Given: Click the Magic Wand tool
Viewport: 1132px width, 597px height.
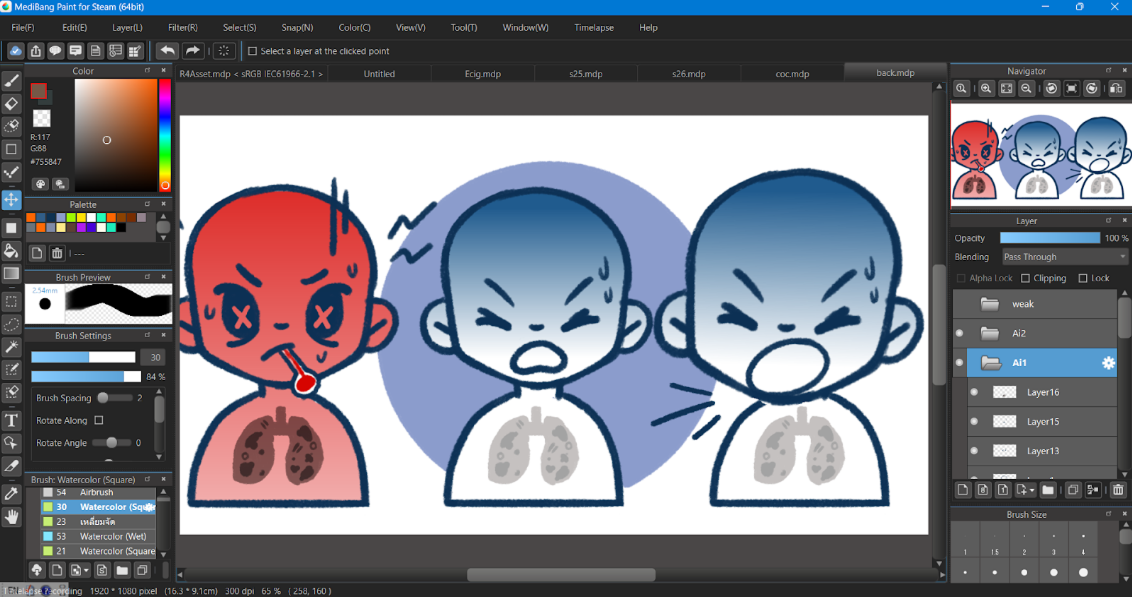Looking at the screenshot, I should (12, 347).
